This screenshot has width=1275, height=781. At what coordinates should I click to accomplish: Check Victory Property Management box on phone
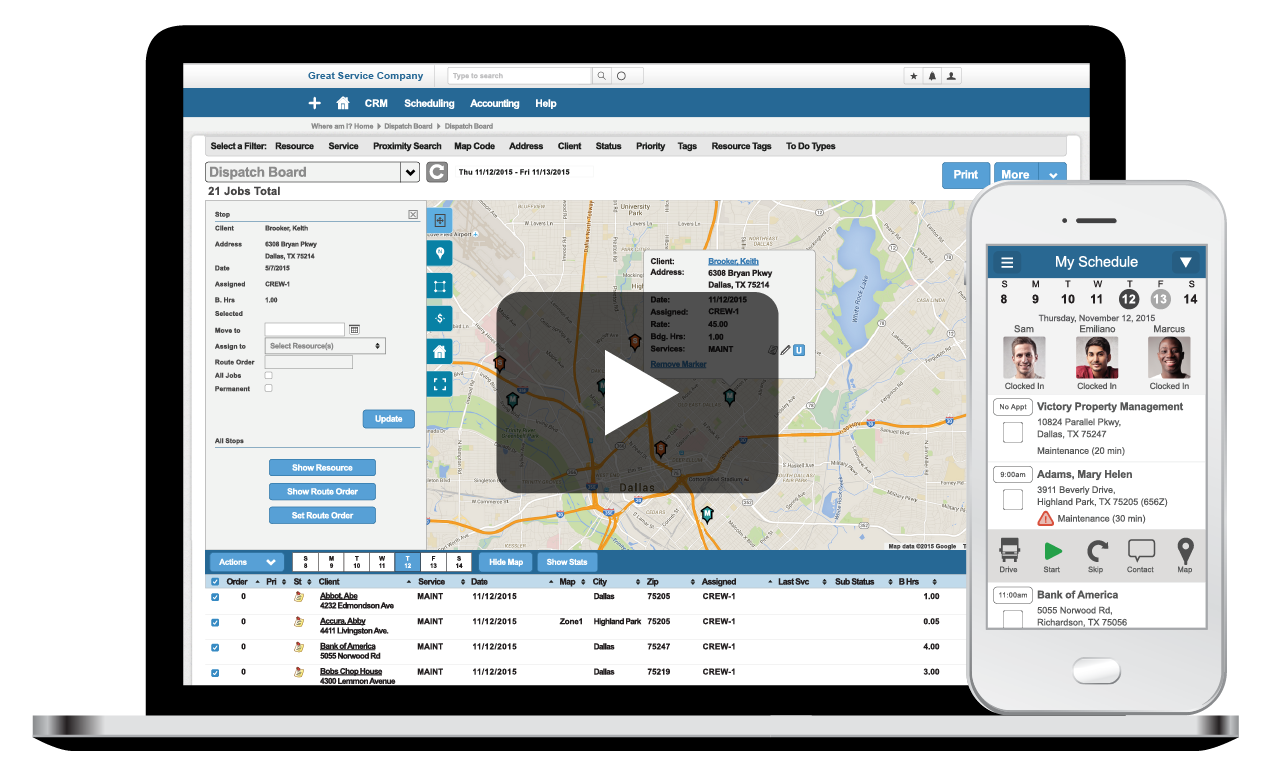(1013, 432)
